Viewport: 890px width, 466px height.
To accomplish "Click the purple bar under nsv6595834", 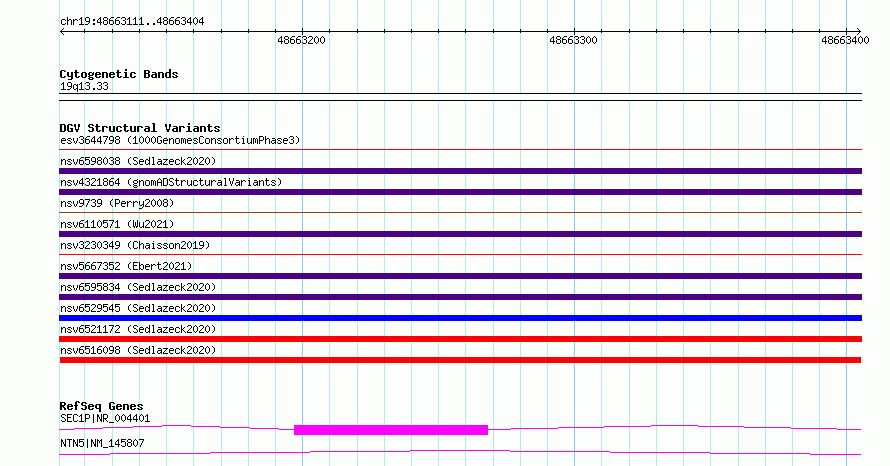I will pos(460,297).
